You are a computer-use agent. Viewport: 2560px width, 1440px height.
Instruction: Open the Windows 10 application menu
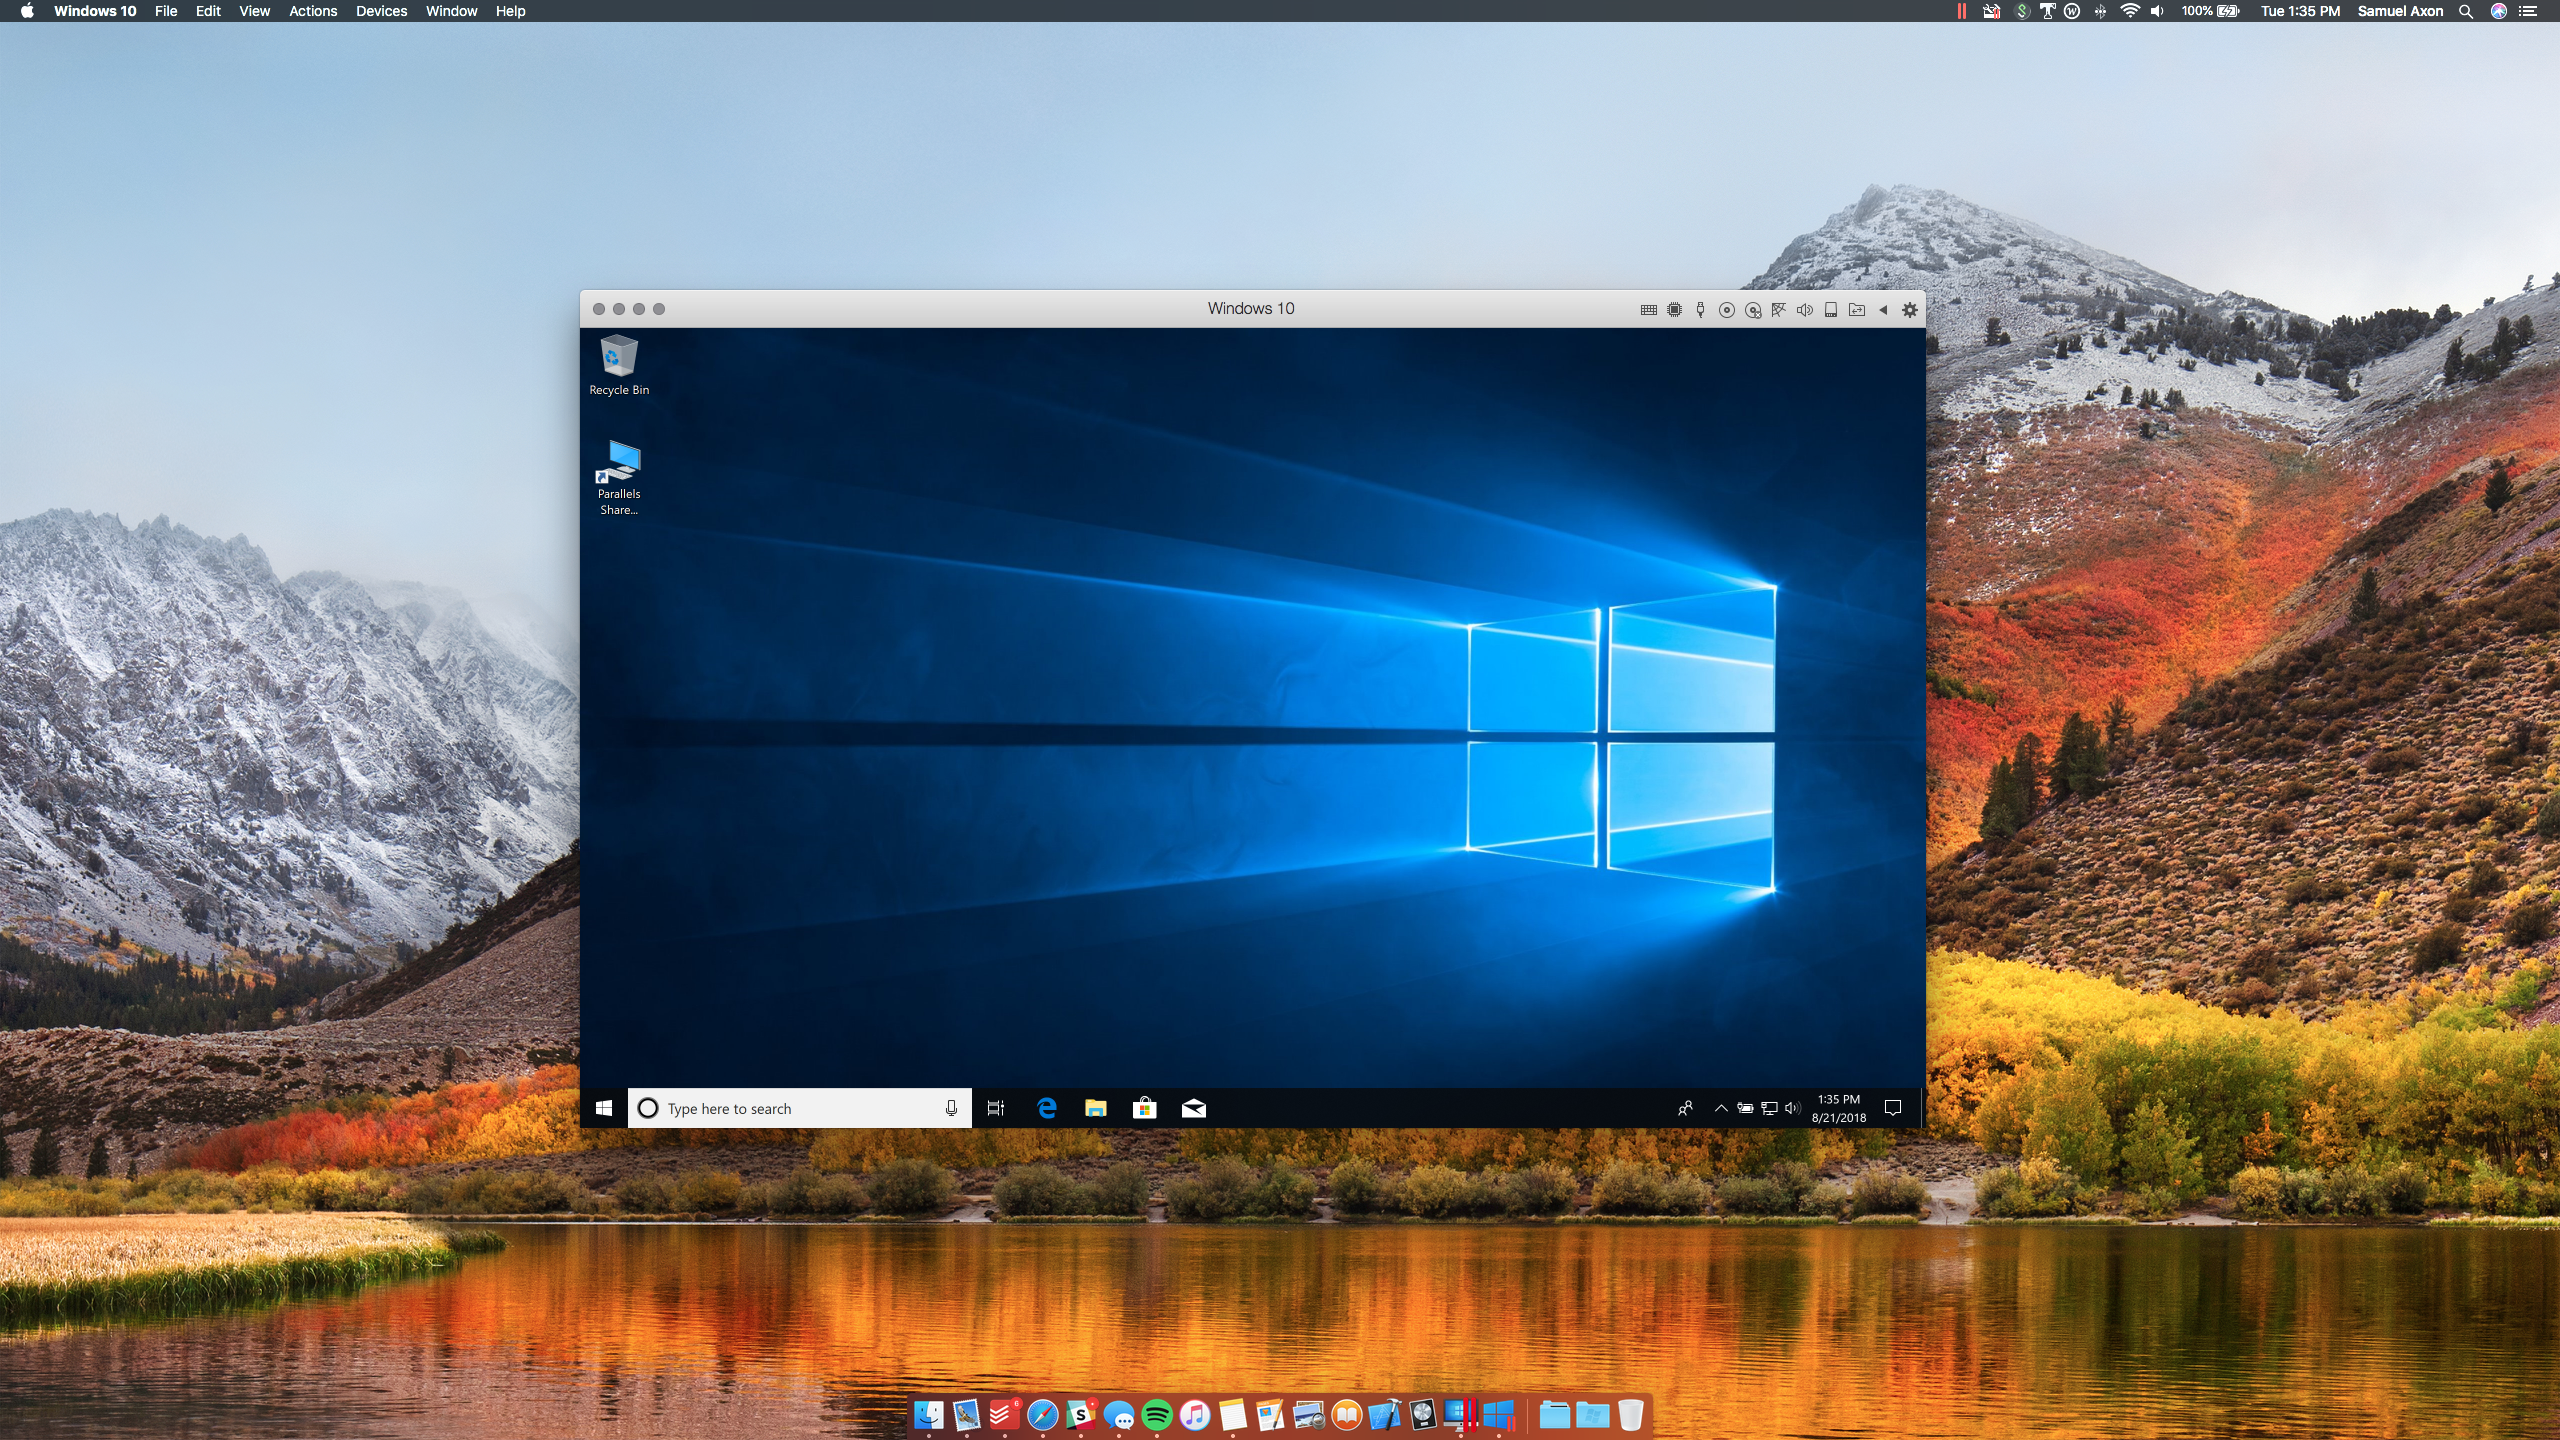click(95, 11)
